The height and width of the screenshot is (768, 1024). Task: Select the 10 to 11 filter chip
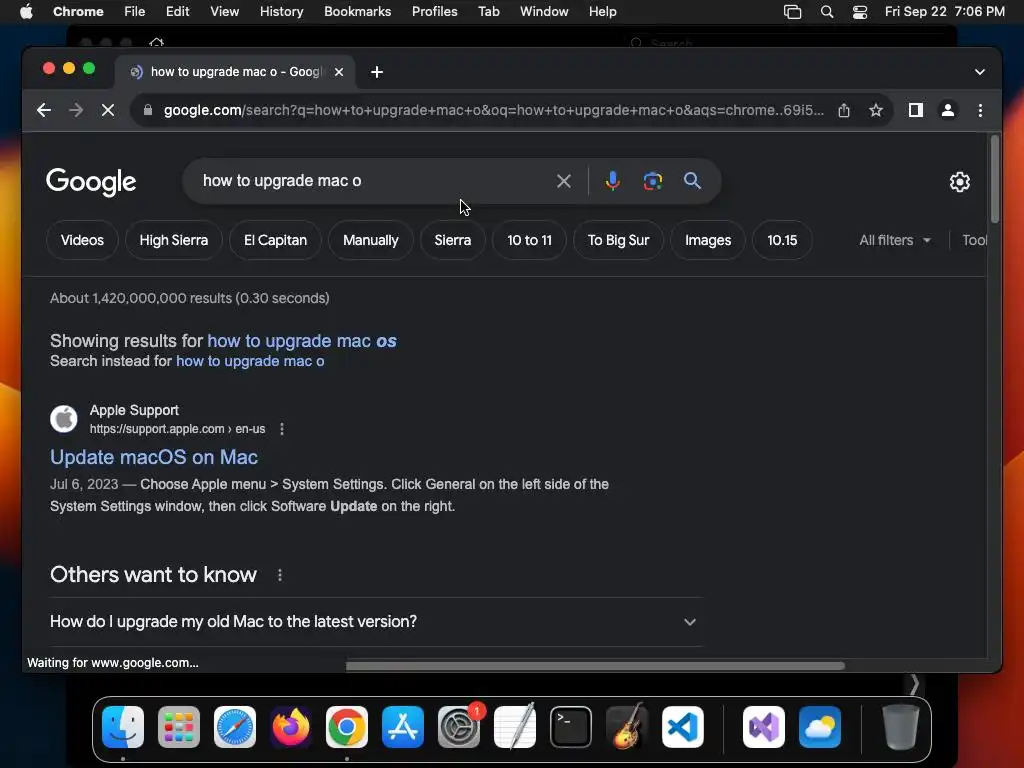pyautogui.click(x=529, y=240)
